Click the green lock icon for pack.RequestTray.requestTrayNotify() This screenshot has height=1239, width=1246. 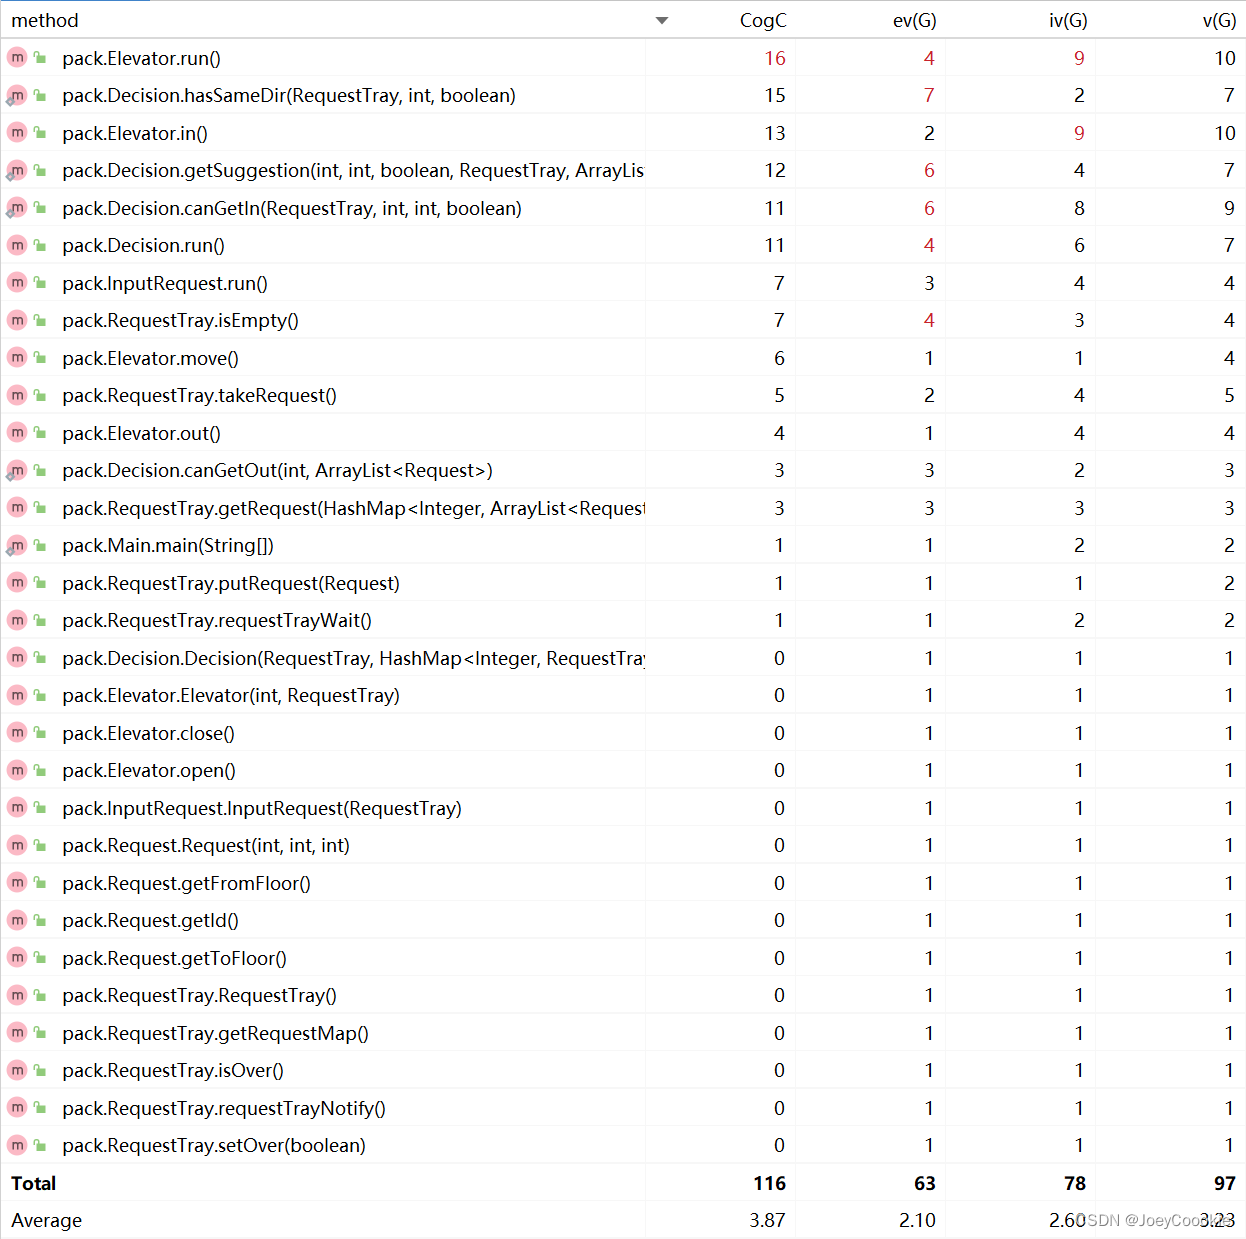[40, 1108]
